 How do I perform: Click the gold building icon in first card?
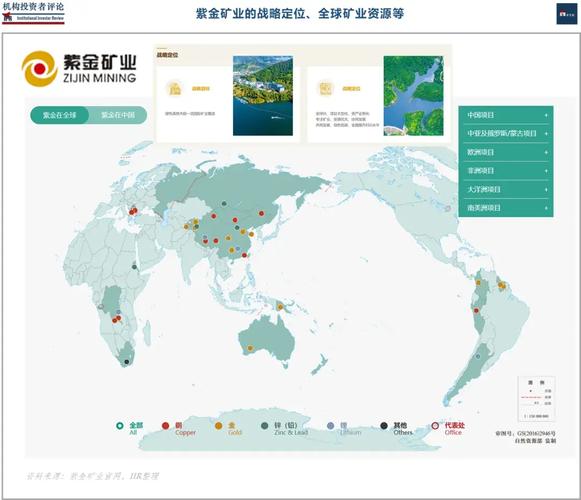[175, 89]
